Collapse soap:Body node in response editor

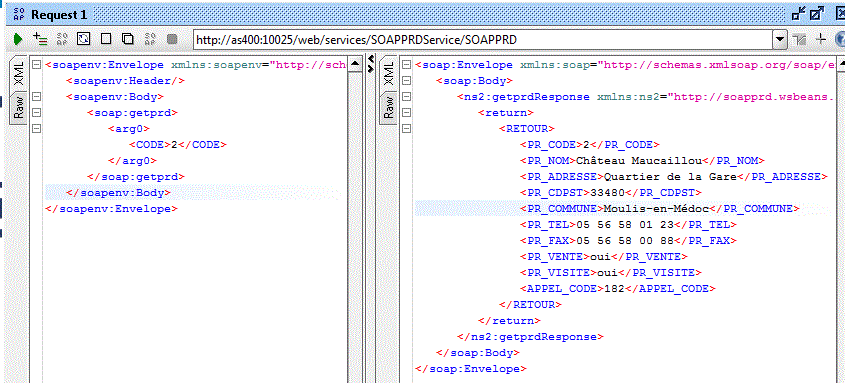[407, 81]
